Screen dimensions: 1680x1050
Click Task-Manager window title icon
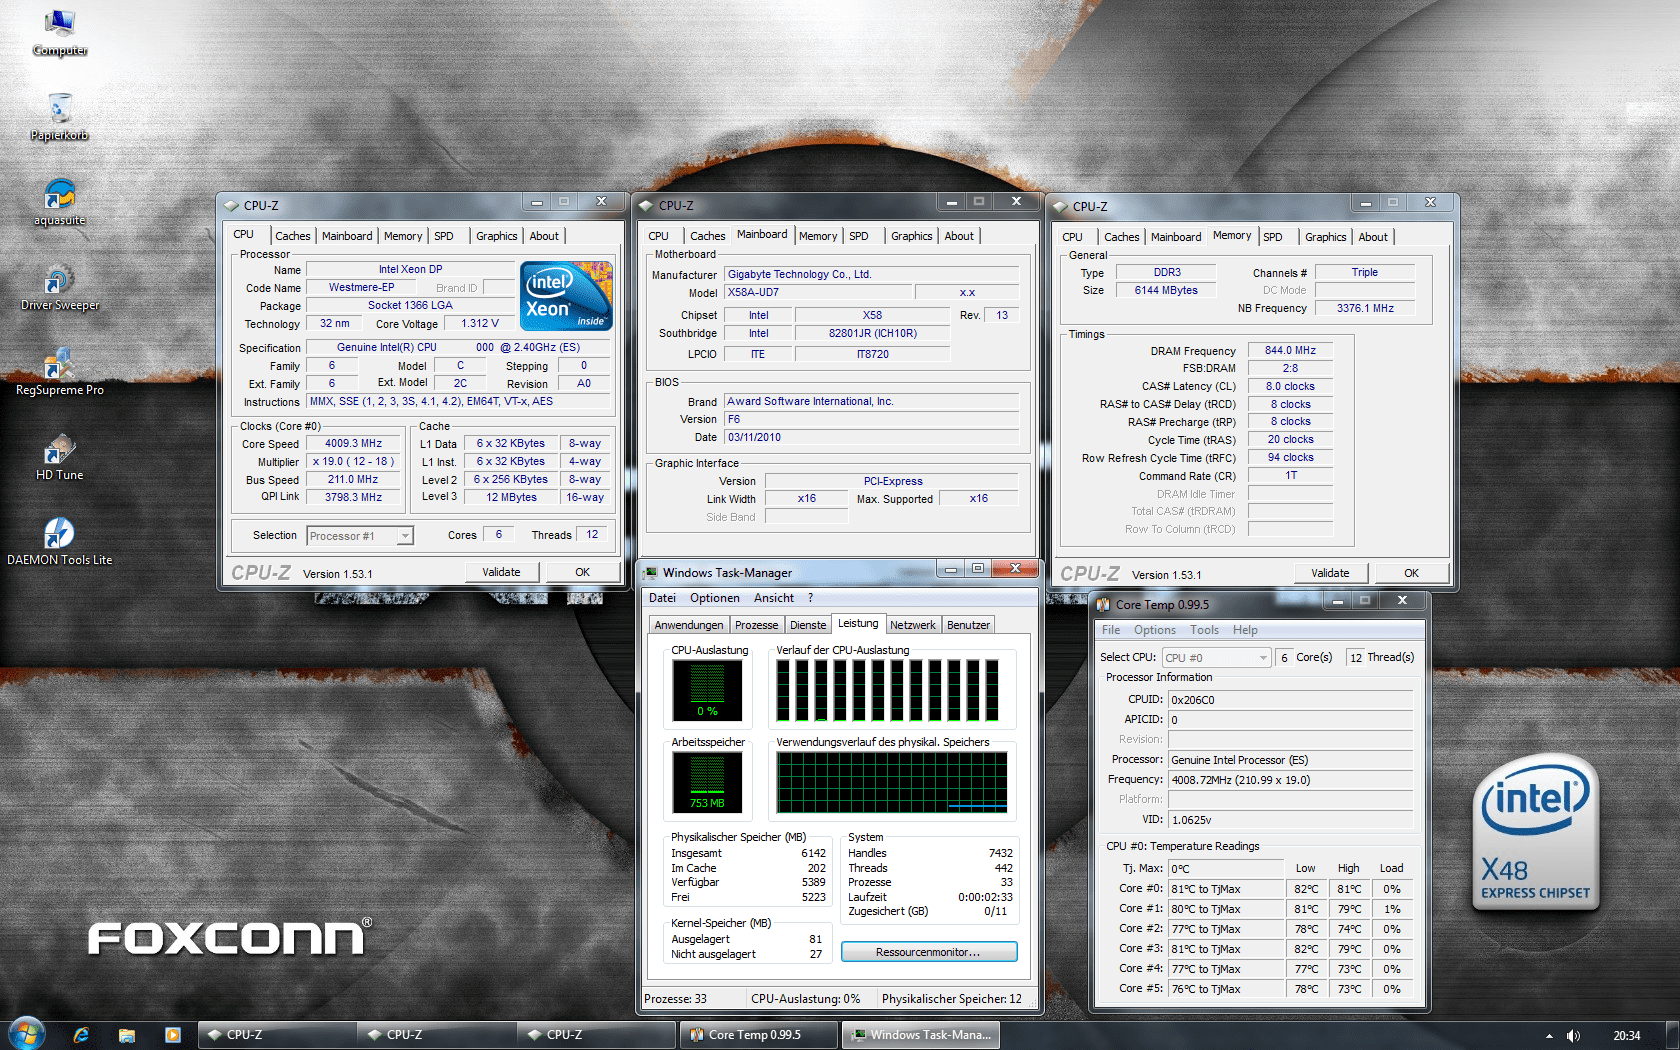tap(651, 573)
